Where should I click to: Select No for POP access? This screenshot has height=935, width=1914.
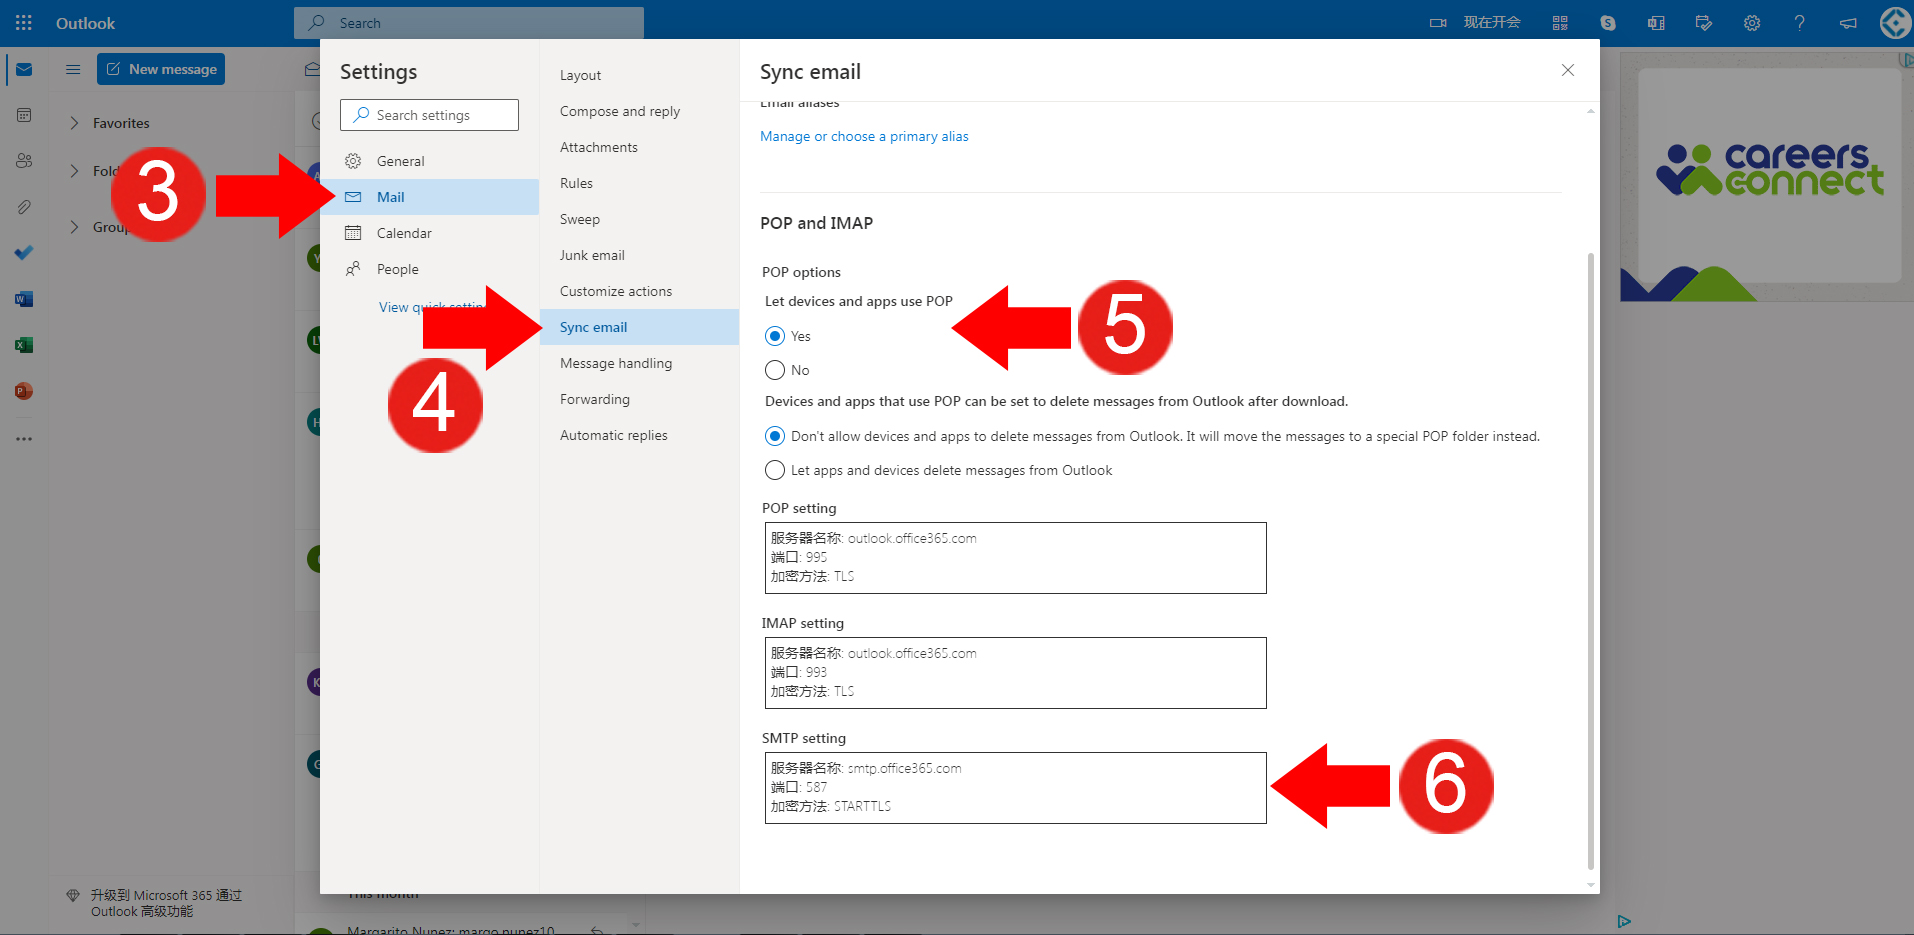point(775,370)
